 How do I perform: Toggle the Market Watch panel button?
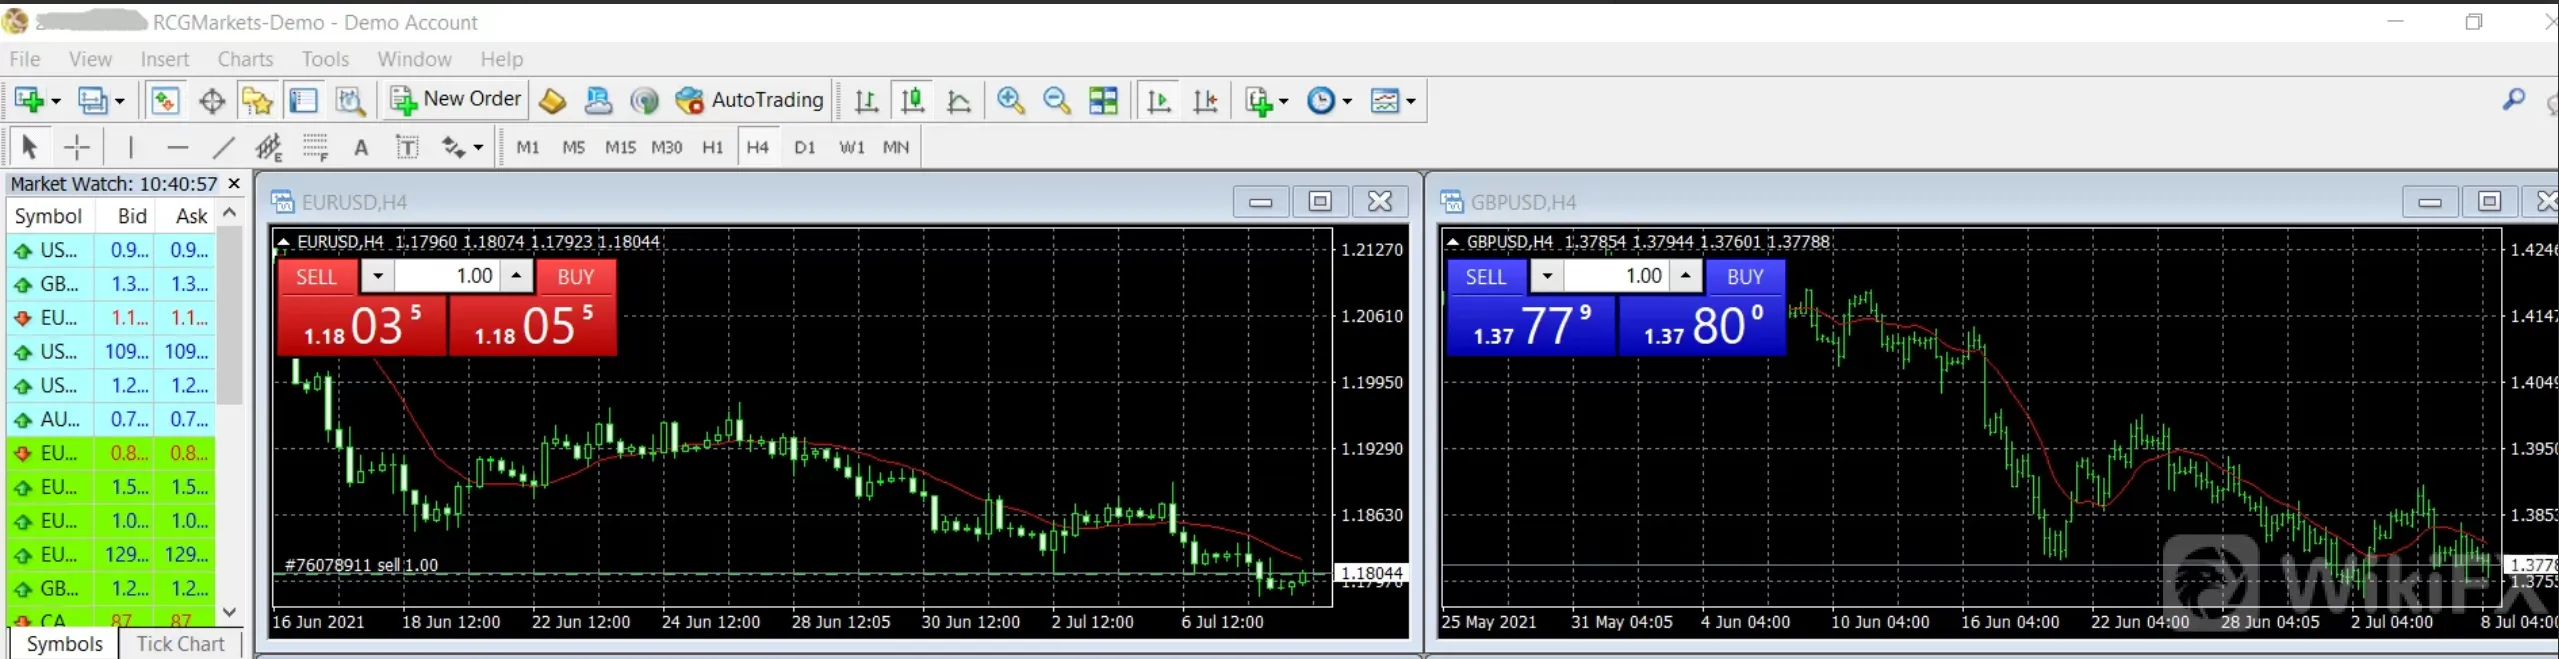pyautogui.click(x=164, y=100)
